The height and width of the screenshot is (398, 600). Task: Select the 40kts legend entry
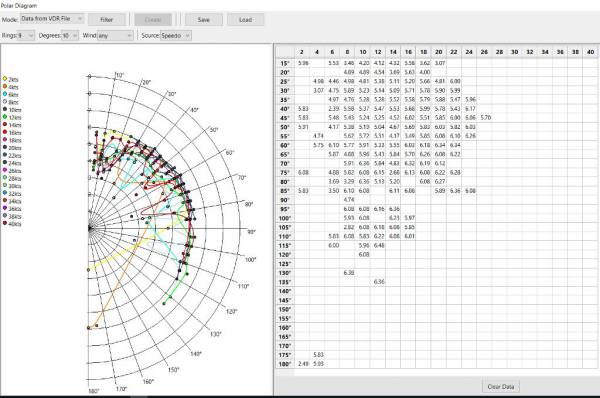coord(12,224)
